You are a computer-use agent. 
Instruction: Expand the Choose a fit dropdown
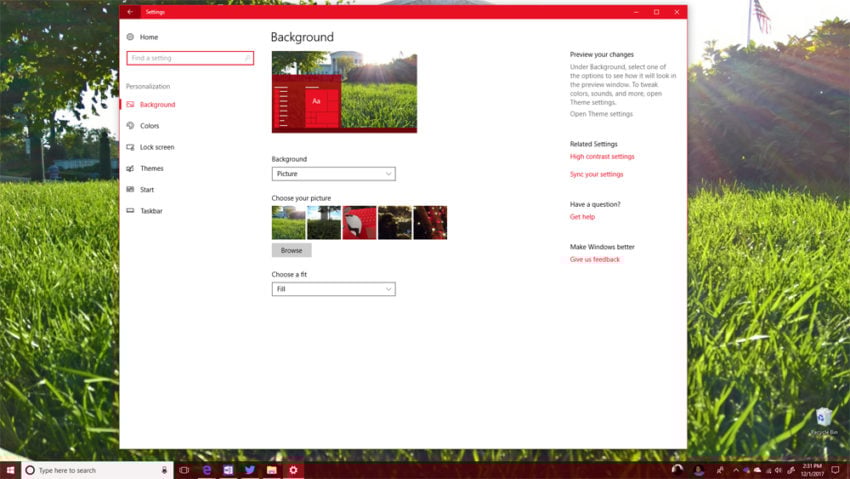(x=333, y=289)
